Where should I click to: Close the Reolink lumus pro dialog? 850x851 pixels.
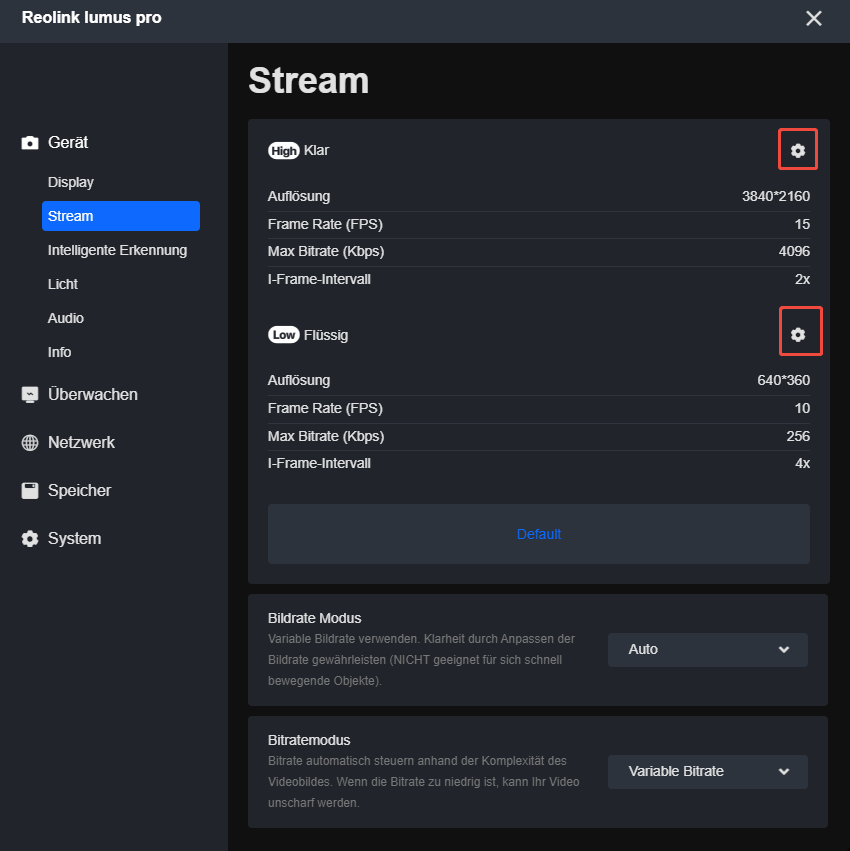pos(814,18)
